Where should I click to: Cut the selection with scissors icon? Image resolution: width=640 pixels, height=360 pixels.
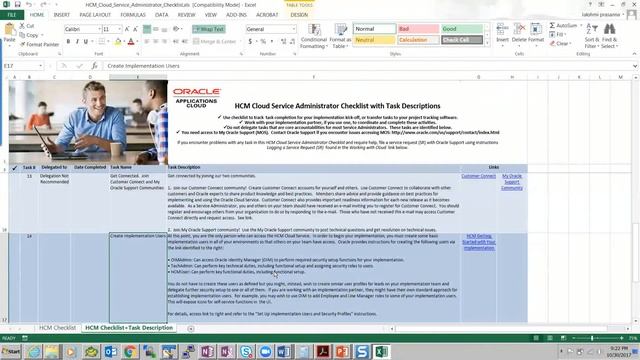click(22, 26)
